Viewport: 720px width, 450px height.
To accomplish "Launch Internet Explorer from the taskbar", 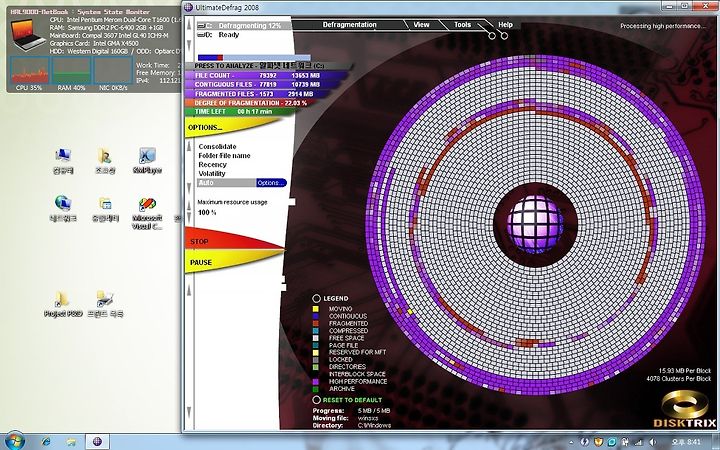I will (46, 442).
